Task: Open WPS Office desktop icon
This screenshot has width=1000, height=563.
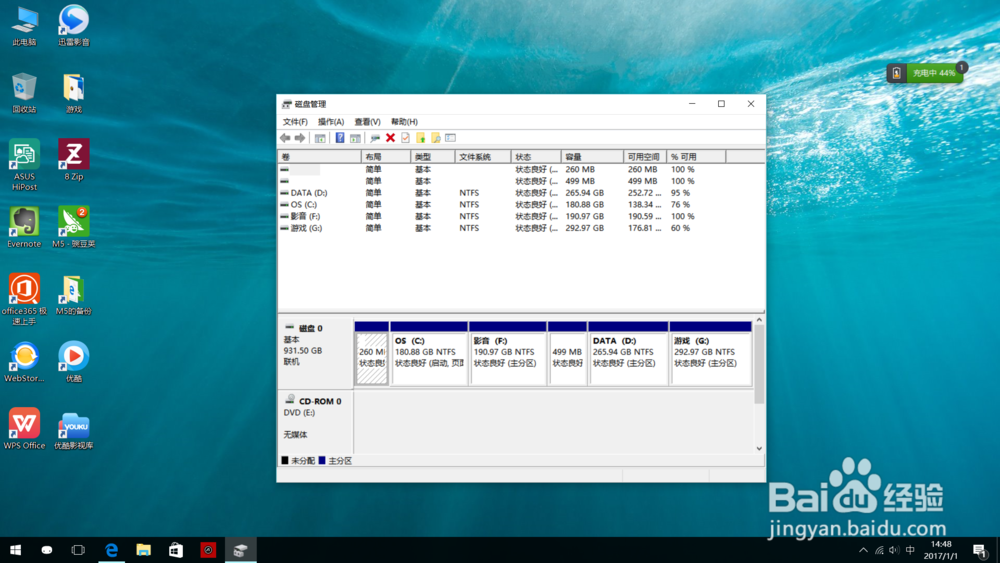Action: click(x=24, y=428)
